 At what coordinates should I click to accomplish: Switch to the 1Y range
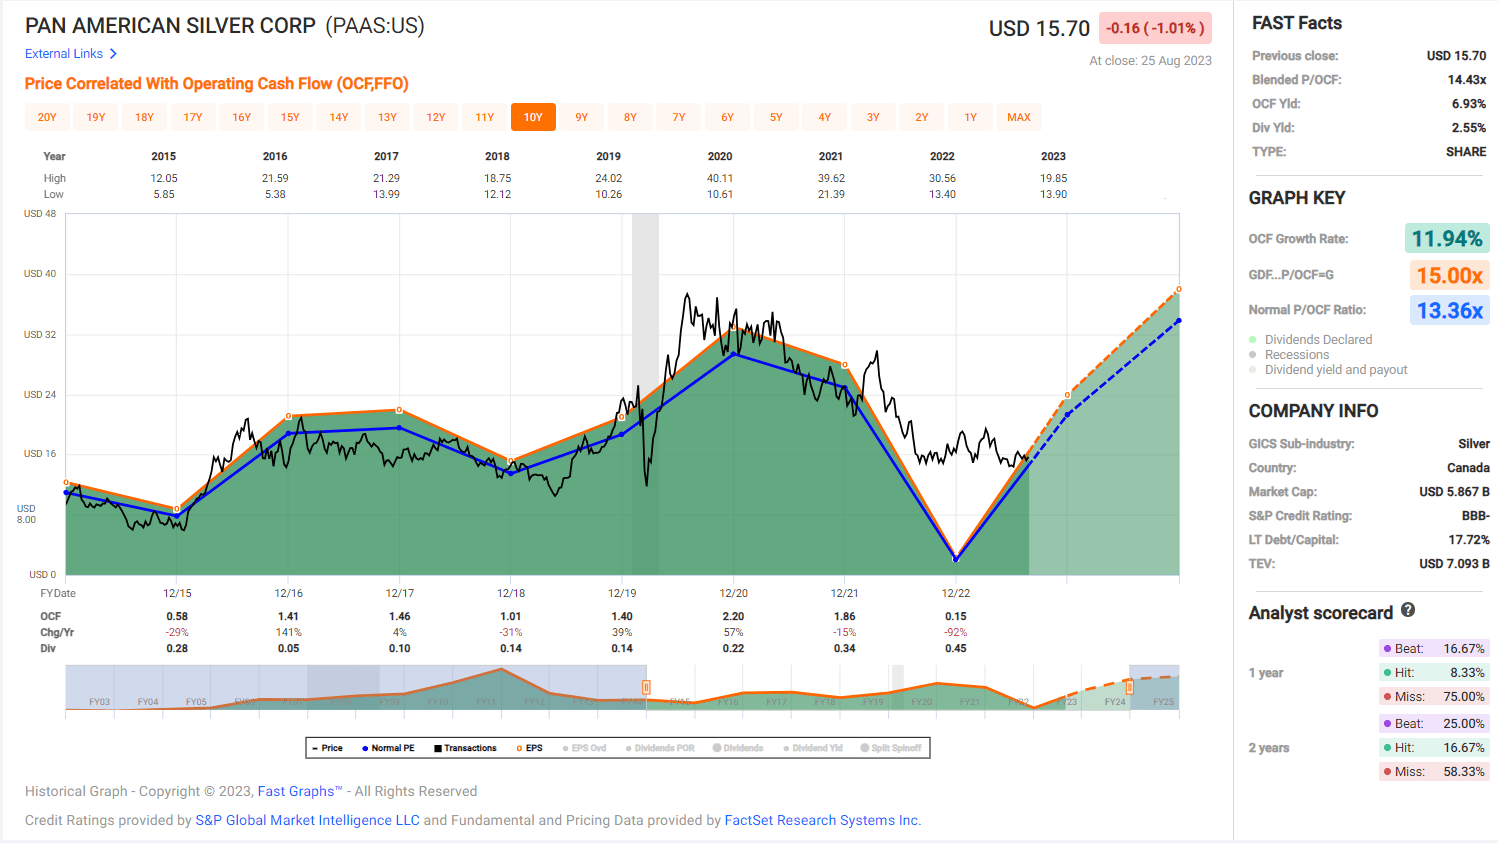click(x=971, y=117)
